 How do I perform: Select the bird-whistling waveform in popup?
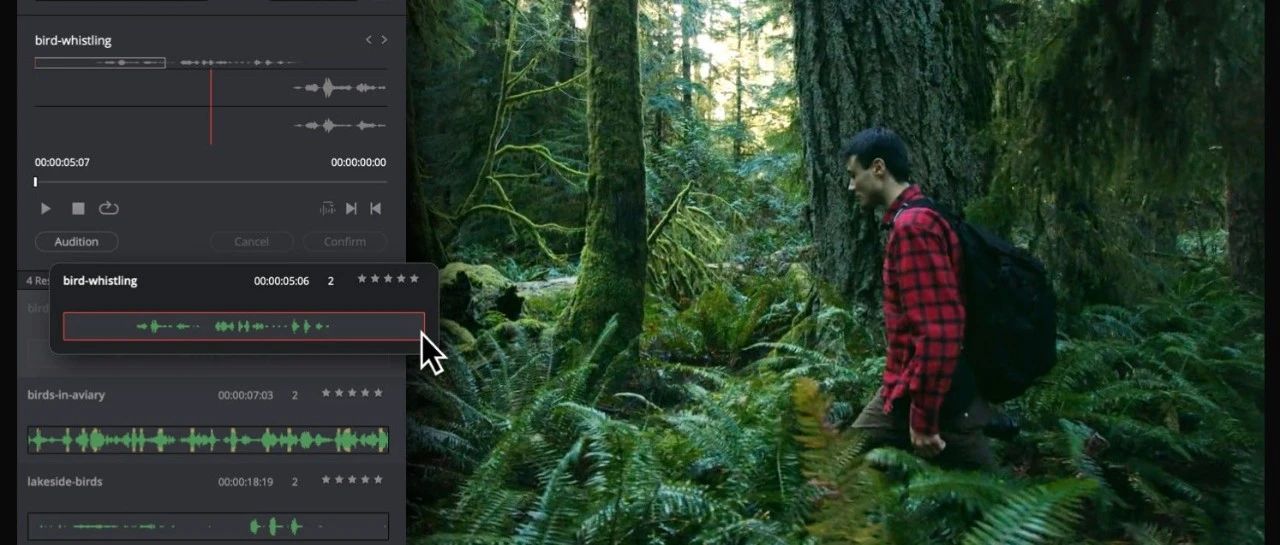tap(243, 326)
